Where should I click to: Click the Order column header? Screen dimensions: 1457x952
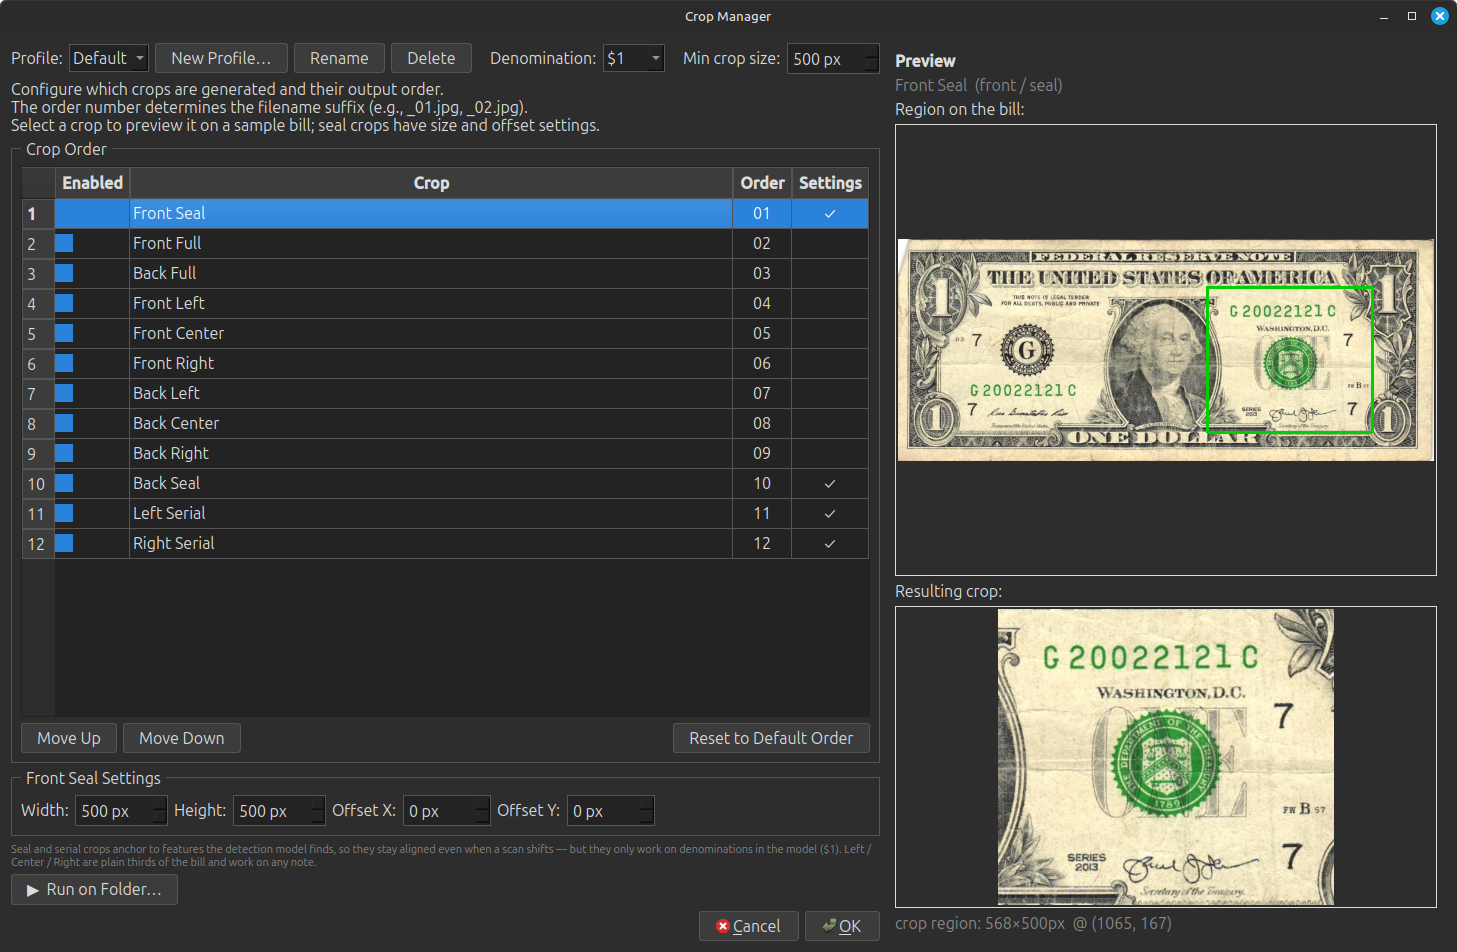tap(762, 183)
